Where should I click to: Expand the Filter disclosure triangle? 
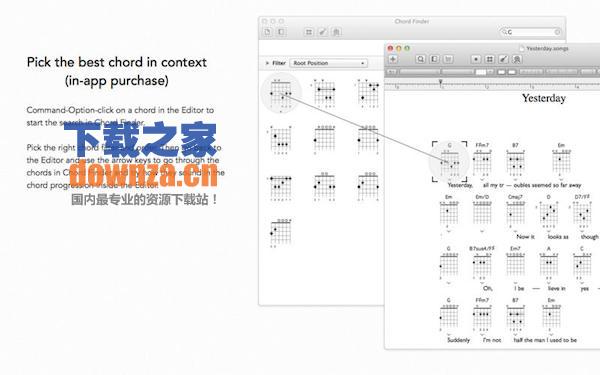[x=267, y=63]
